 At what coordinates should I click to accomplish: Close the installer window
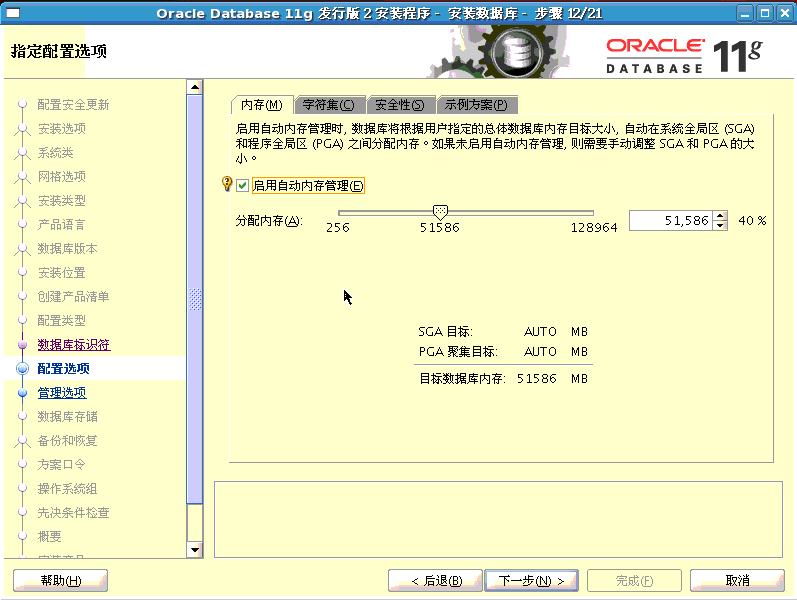click(784, 13)
